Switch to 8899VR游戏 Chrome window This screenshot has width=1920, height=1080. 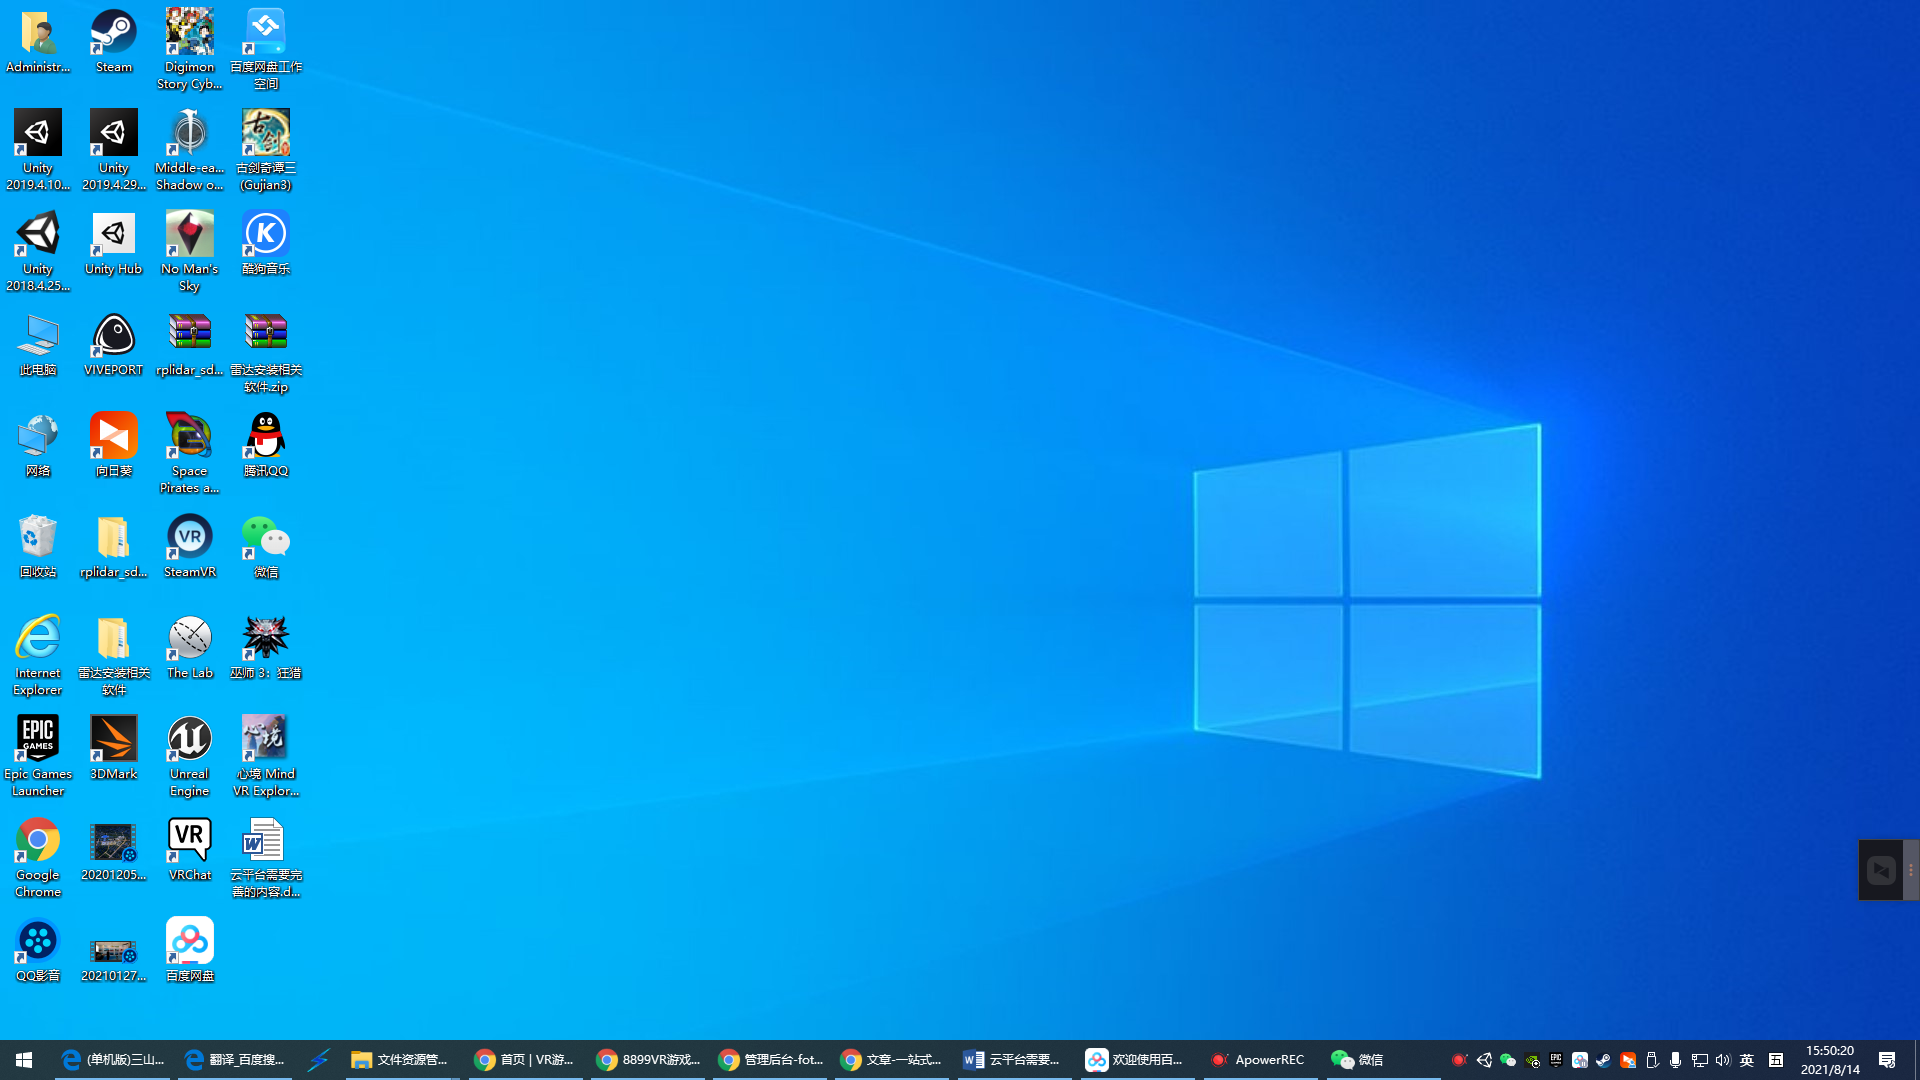click(648, 1059)
